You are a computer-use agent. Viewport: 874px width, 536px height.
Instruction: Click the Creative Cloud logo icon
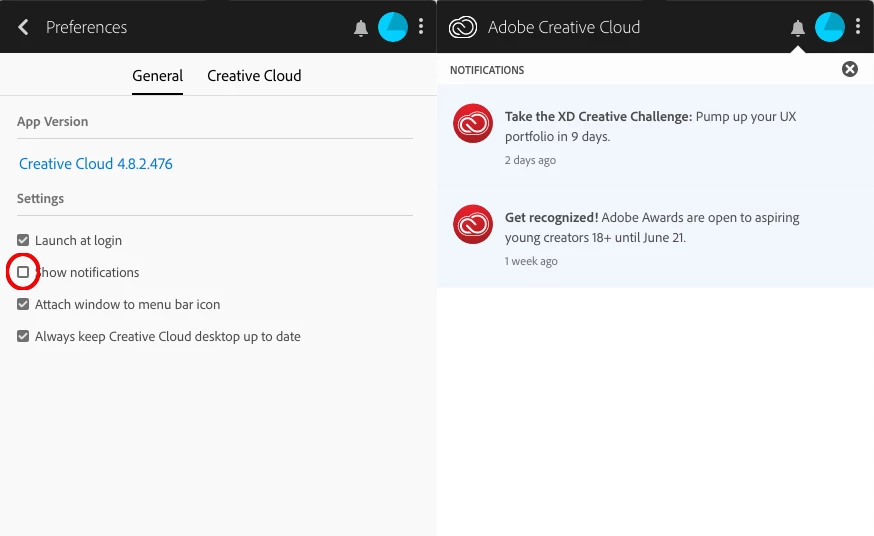pyautogui.click(x=463, y=27)
